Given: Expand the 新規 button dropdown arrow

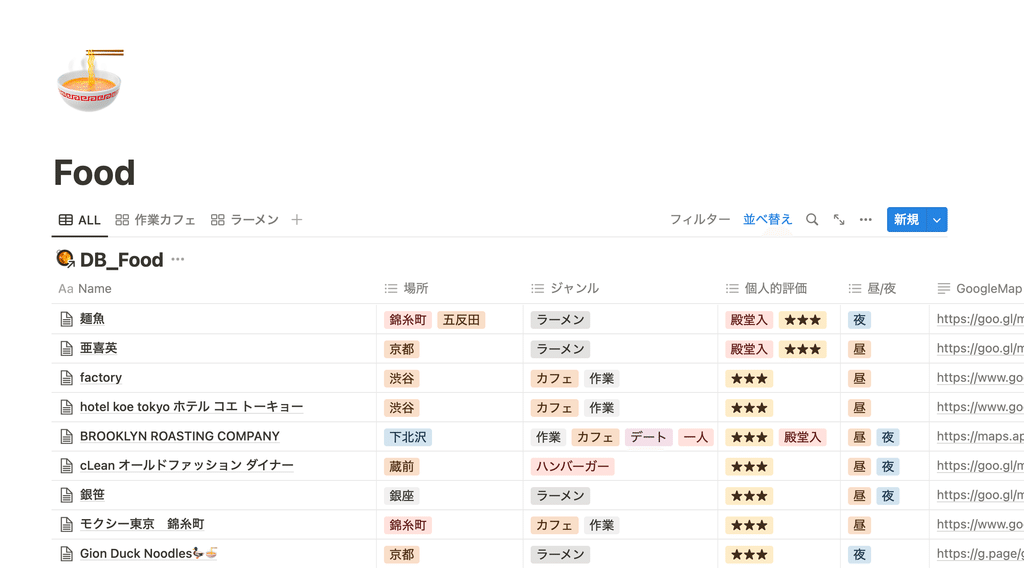Looking at the screenshot, I should (936, 219).
